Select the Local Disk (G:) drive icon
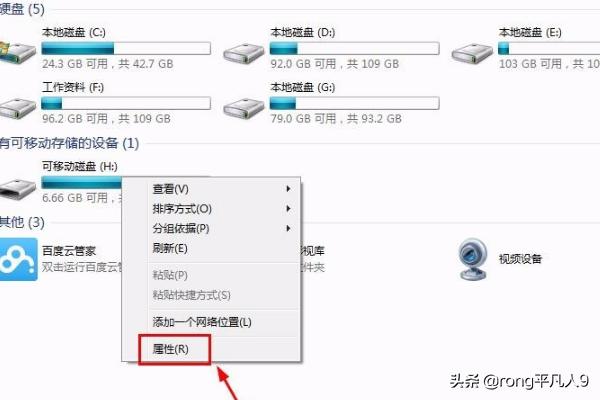 click(x=244, y=109)
